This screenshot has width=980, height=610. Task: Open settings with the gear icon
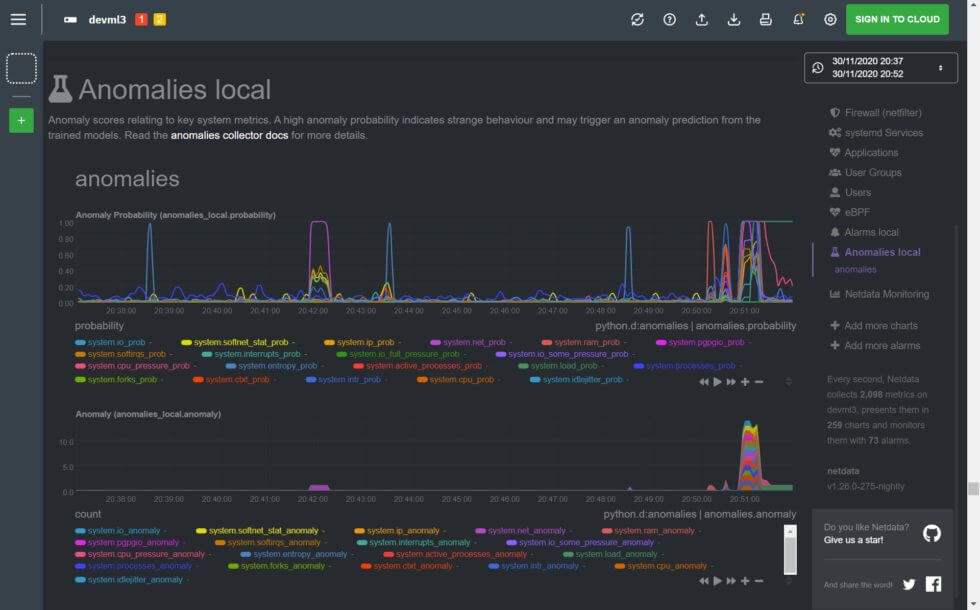[x=830, y=19]
